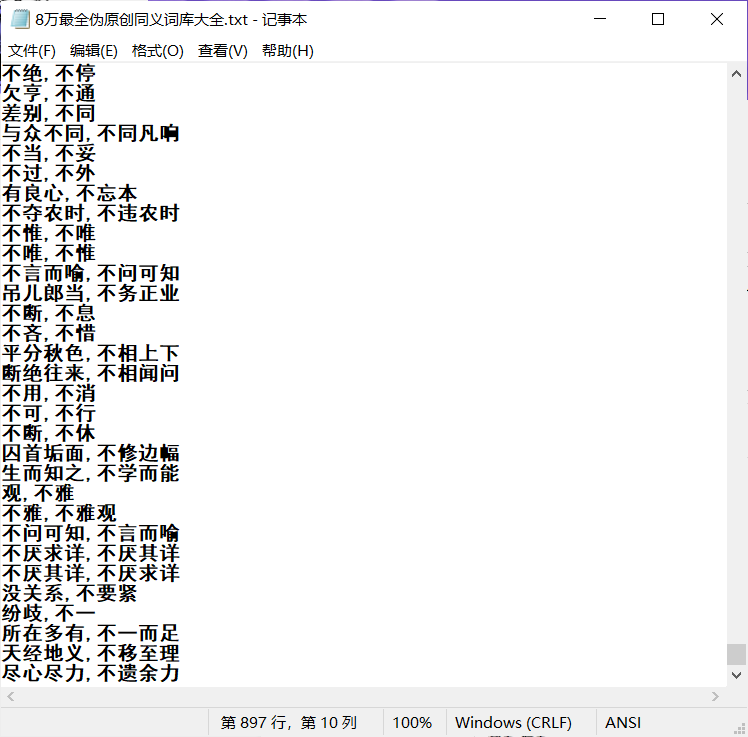The width and height of the screenshot is (748, 737).
Task: Open the 帮助(H) menu
Action: [287, 51]
